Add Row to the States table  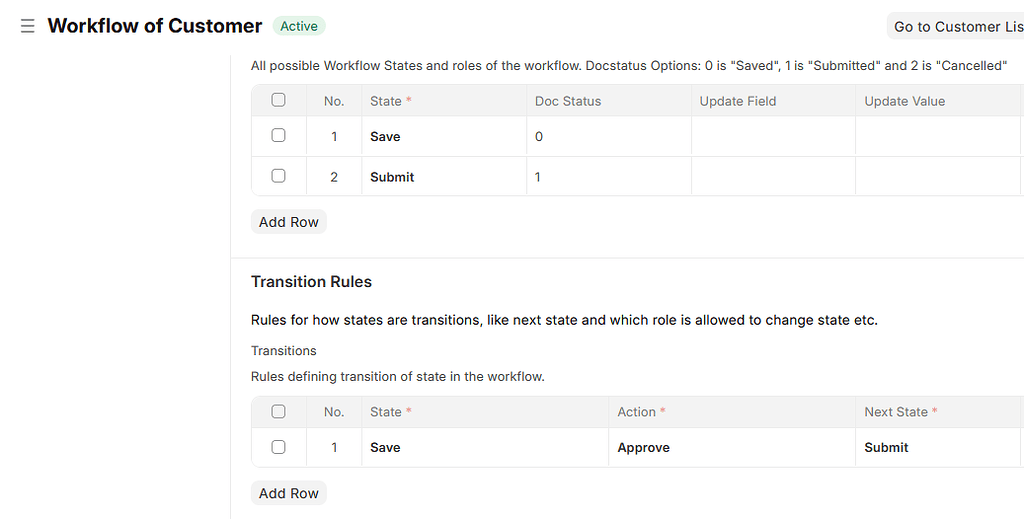(x=289, y=222)
